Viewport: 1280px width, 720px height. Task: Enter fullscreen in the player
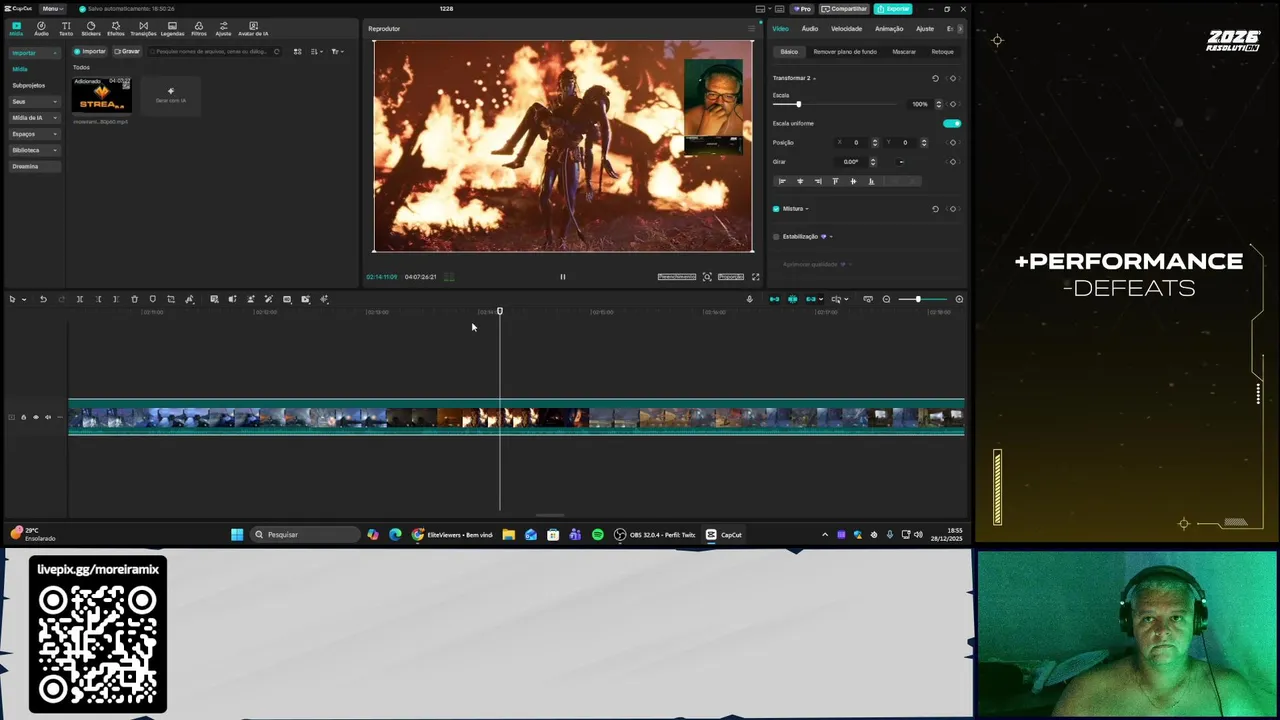pyautogui.click(x=755, y=277)
